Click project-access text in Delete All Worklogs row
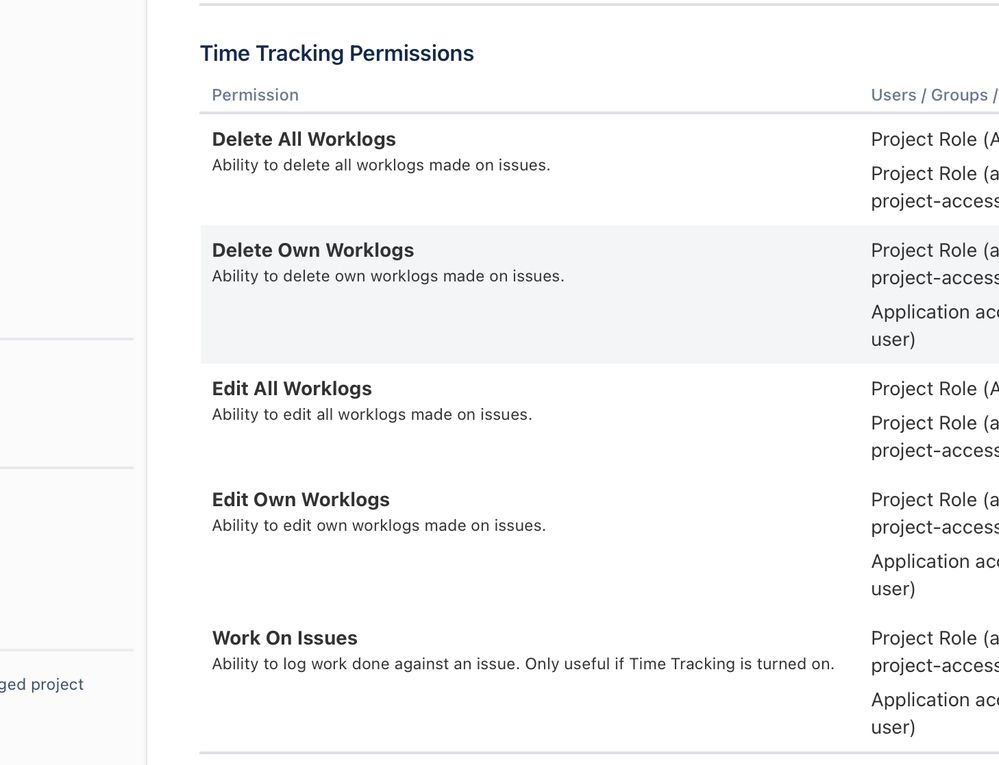 coord(935,201)
